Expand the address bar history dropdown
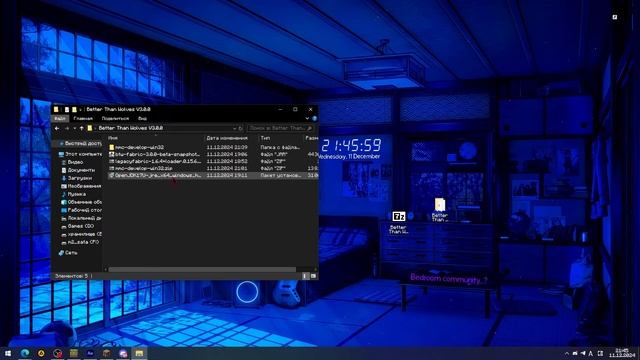This screenshot has height=360, width=640. click(234, 128)
